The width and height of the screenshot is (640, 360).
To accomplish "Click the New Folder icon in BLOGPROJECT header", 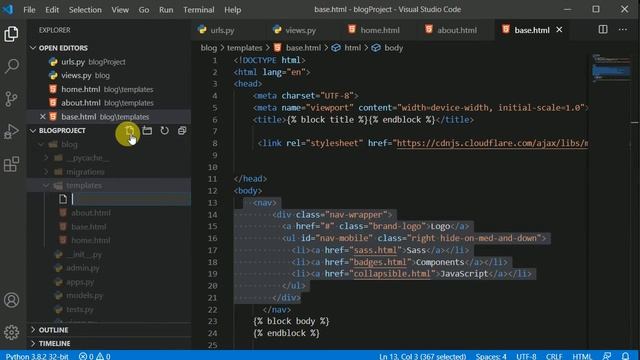I will click(x=147, y=131).
